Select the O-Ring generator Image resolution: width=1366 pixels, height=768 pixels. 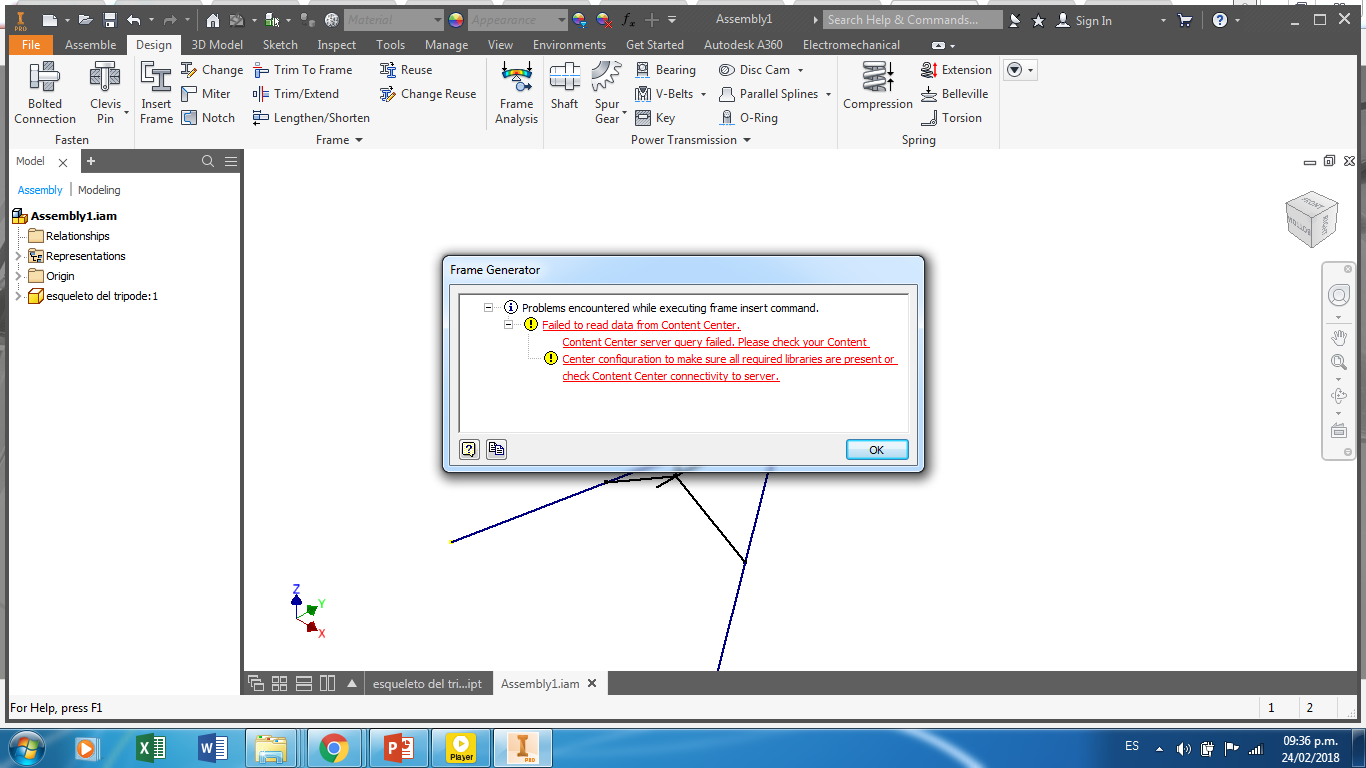click(x=755, y=117)
